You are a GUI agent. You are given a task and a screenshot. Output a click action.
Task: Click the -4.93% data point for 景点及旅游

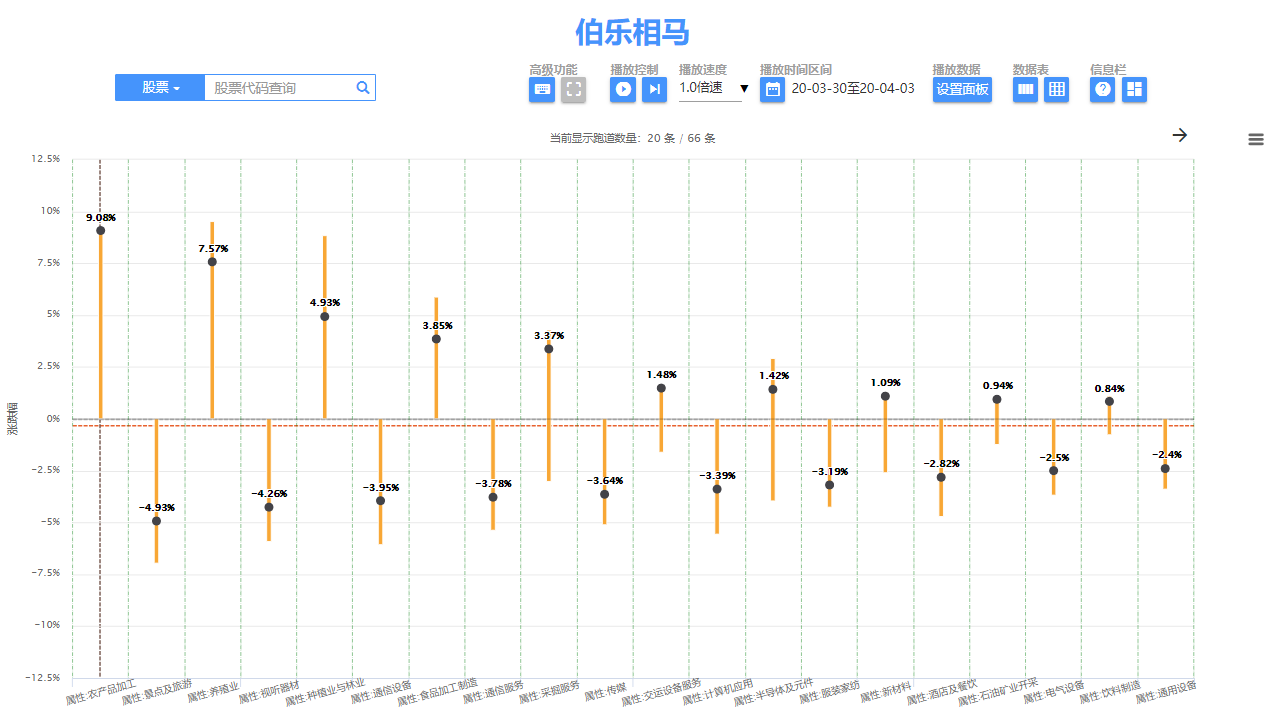(x=156, y=521)
